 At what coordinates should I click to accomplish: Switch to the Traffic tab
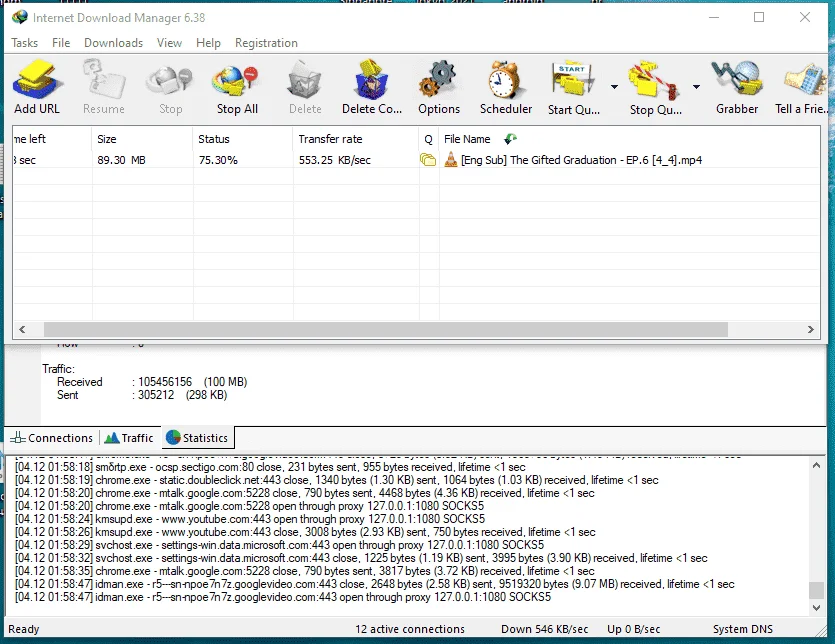click(129, 438)
